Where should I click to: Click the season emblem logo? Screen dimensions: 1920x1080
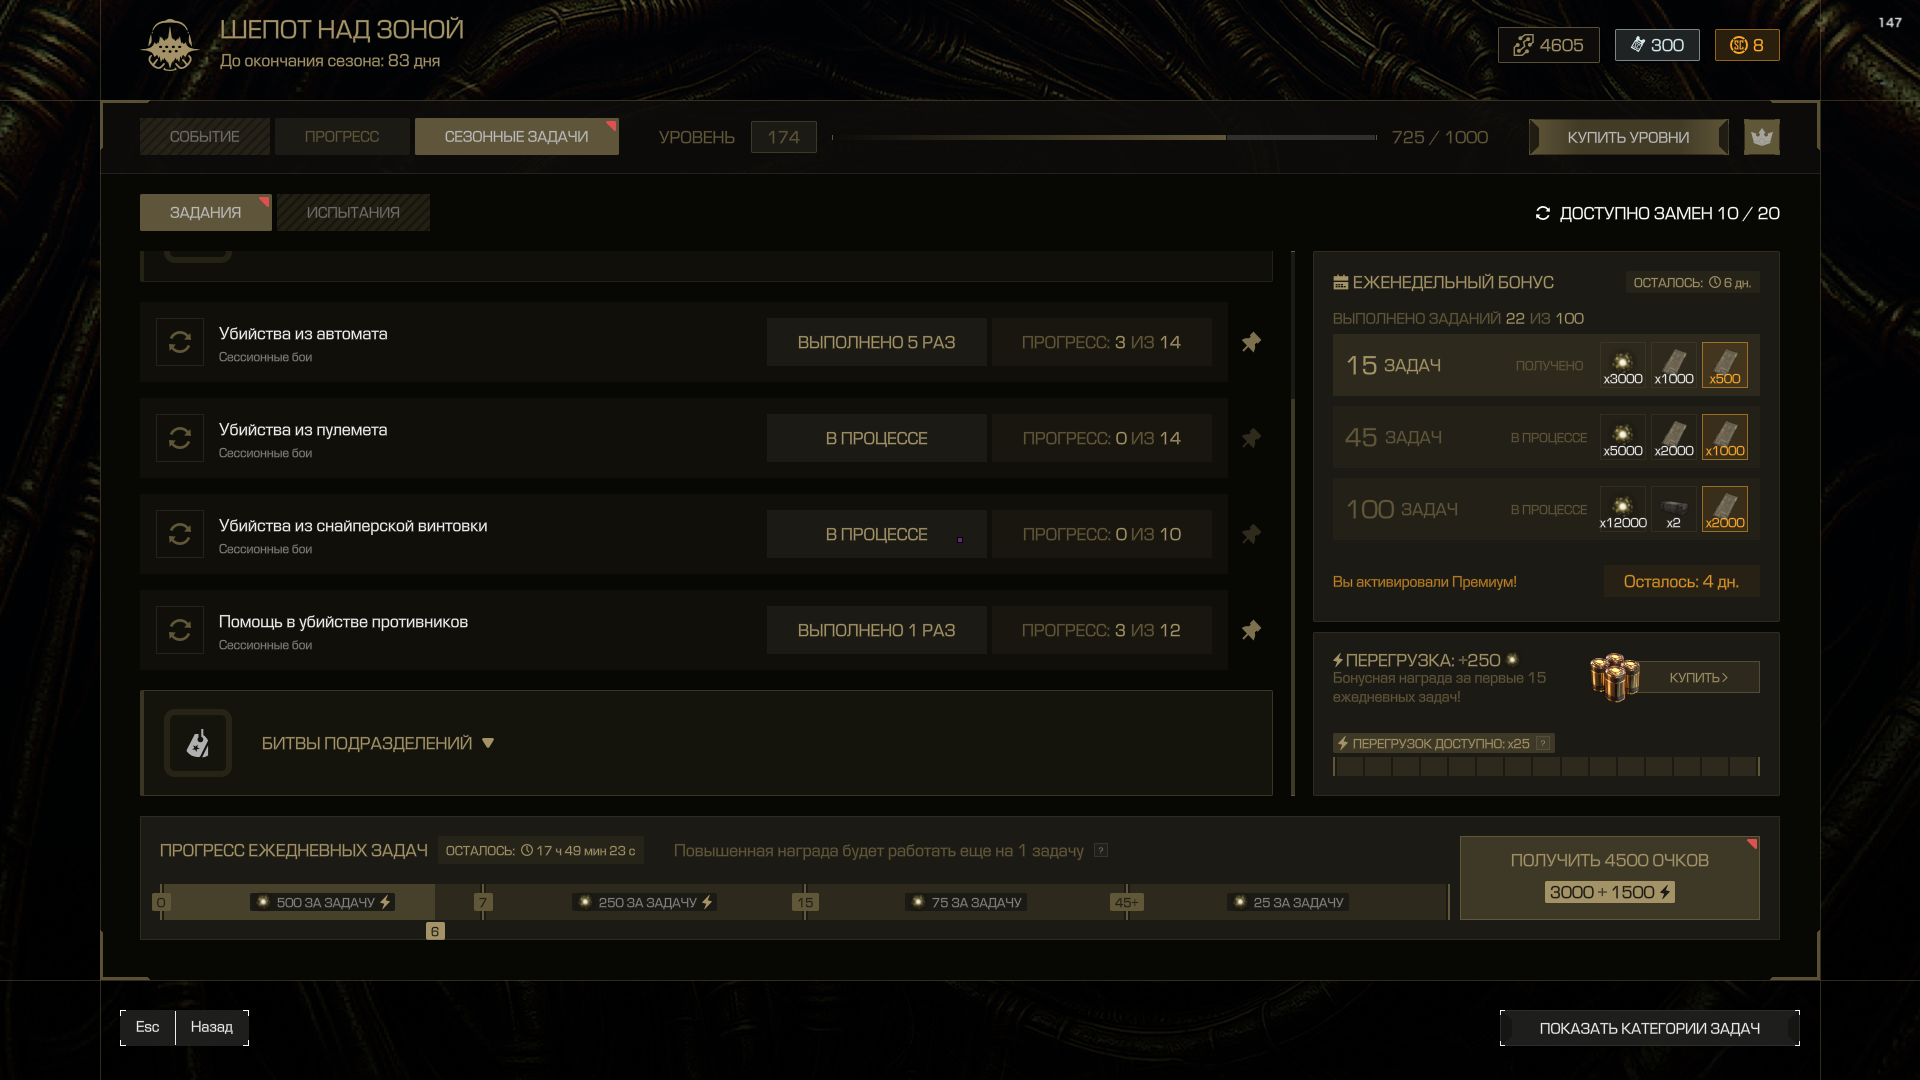[169, 45]
